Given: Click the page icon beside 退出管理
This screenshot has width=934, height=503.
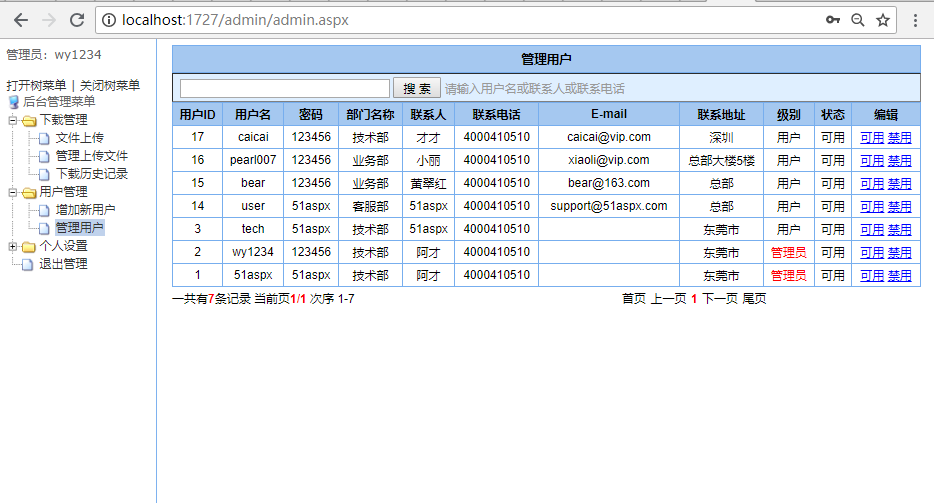Looking at the screenshot, I should [27, 264].
